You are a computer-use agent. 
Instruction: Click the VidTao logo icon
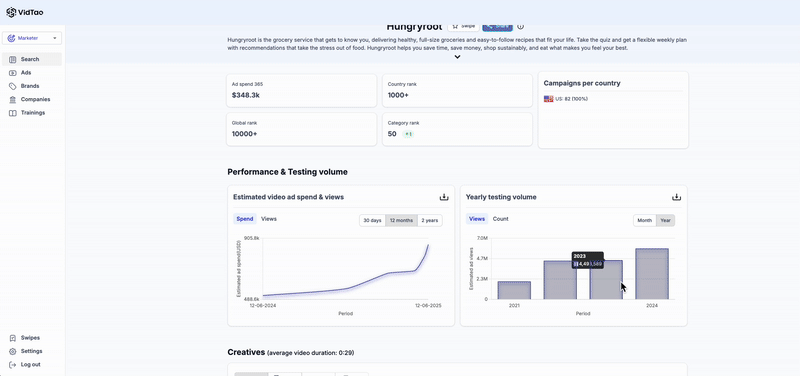11,12
